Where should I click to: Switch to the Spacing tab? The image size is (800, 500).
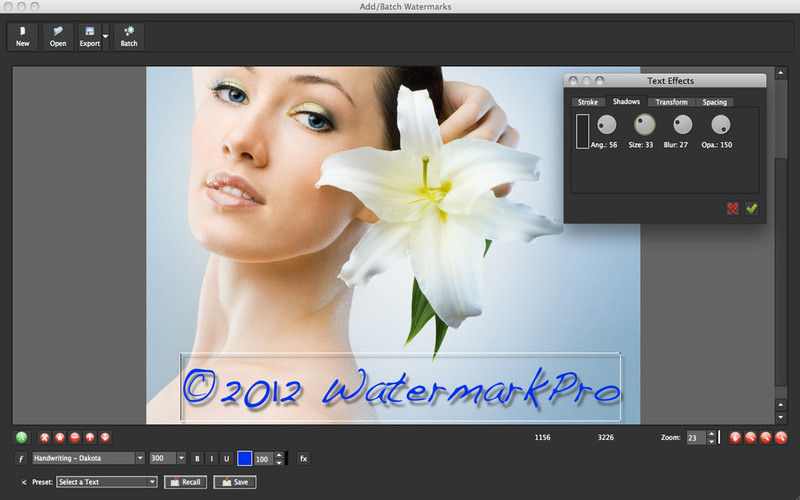pos(714,102)
